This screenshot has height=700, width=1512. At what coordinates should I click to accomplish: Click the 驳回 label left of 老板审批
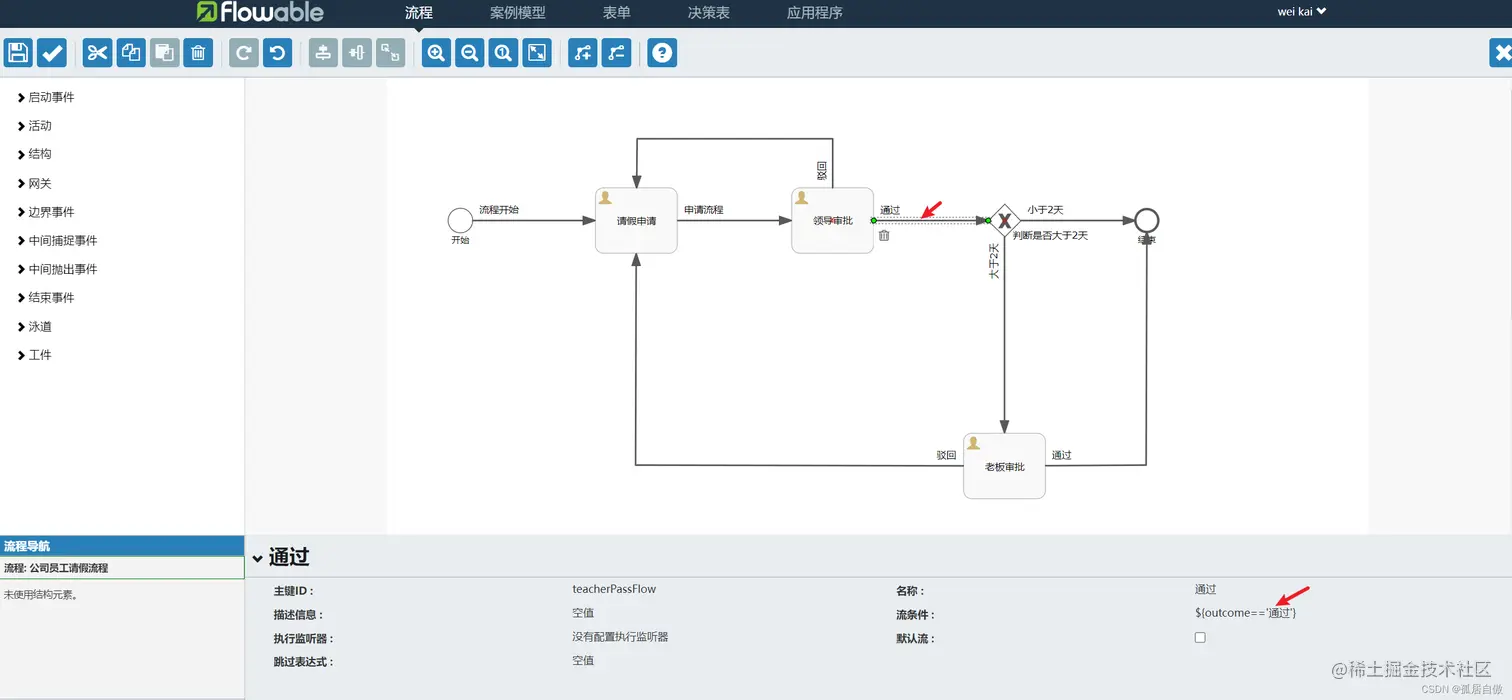[946, 455]
